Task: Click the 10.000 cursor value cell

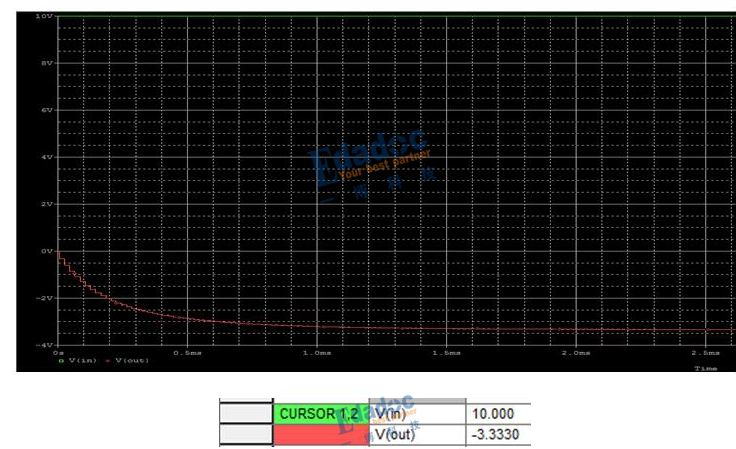Action: click(x=498, y=414)
